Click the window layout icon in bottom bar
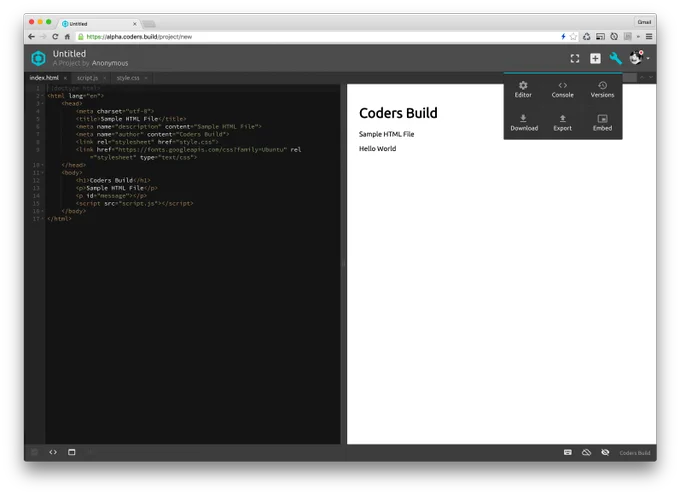This screenshot has height=495, width=680. coord(72,452)
